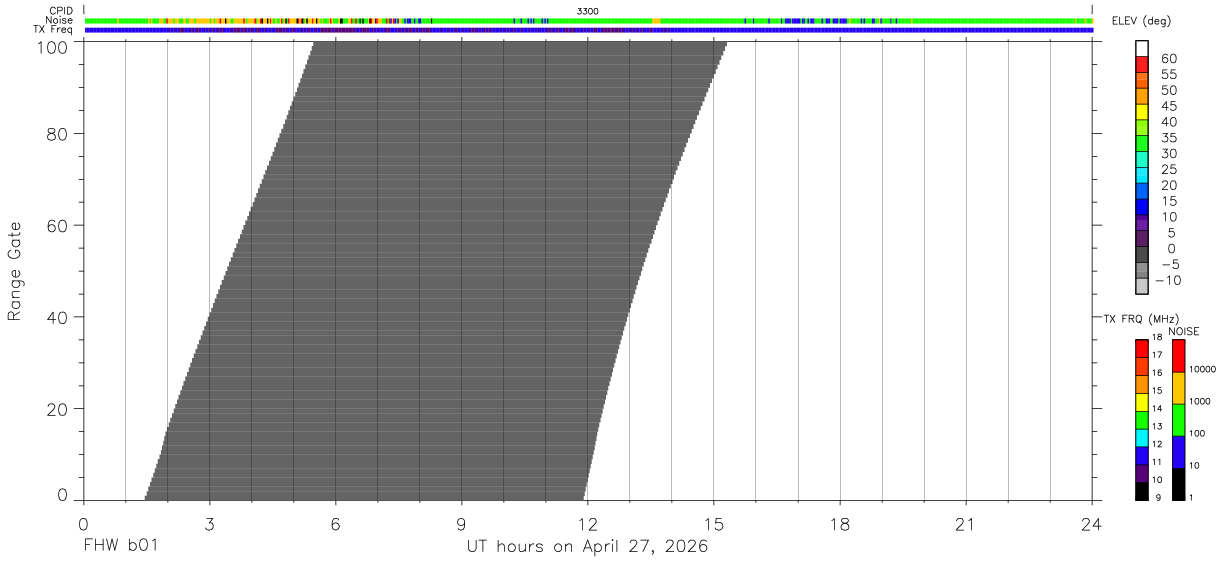Viewport: 1228px width, 567px height.
Task: Click the TX FRQ legend label 16
Action: [1157, 373]
